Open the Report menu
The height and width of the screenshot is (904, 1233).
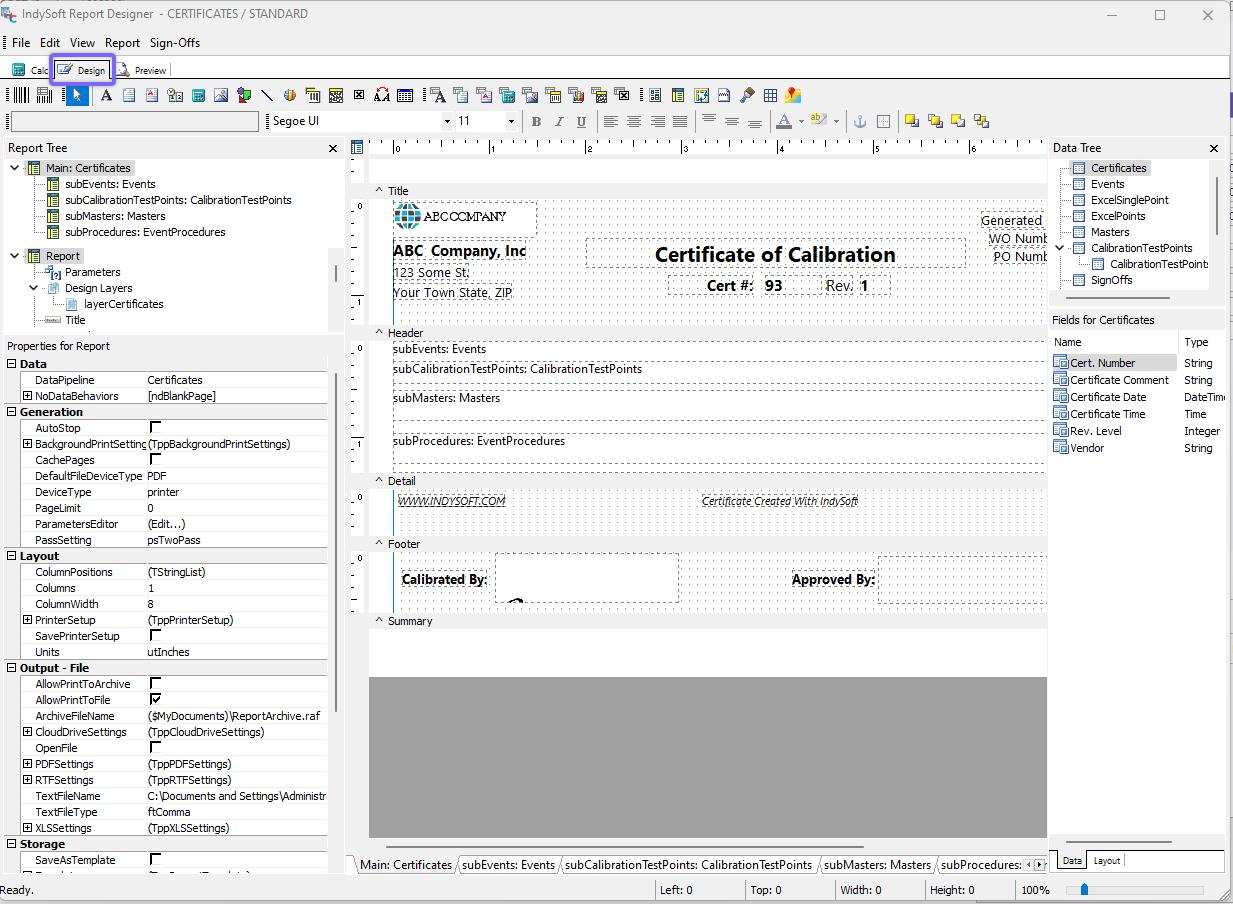point(122,43)
